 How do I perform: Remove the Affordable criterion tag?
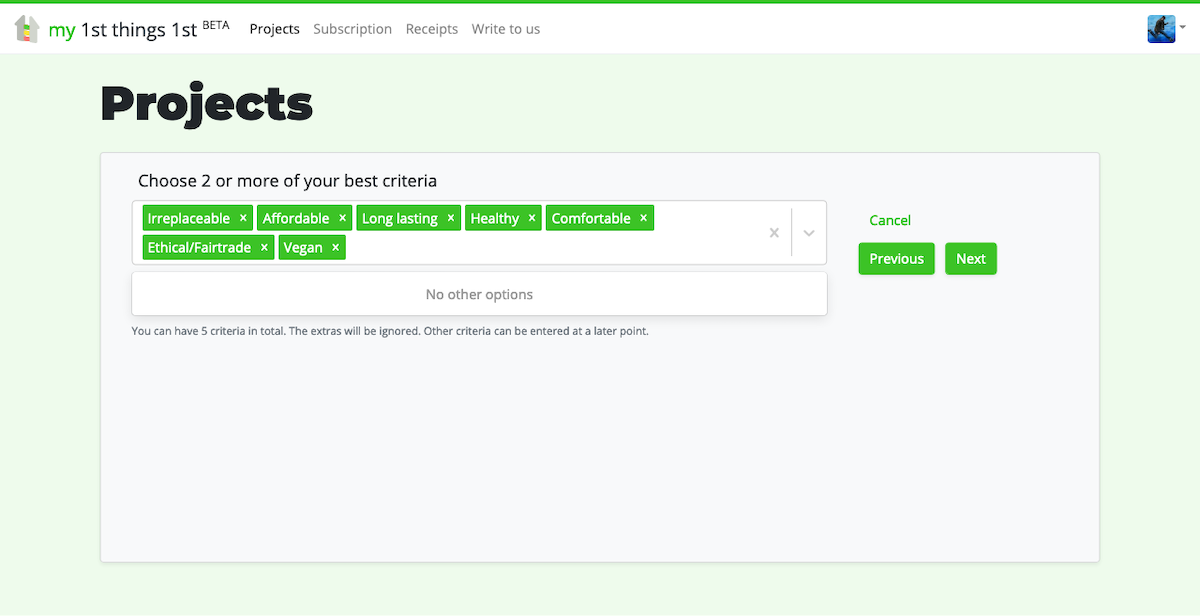click(x=342, y=218)
